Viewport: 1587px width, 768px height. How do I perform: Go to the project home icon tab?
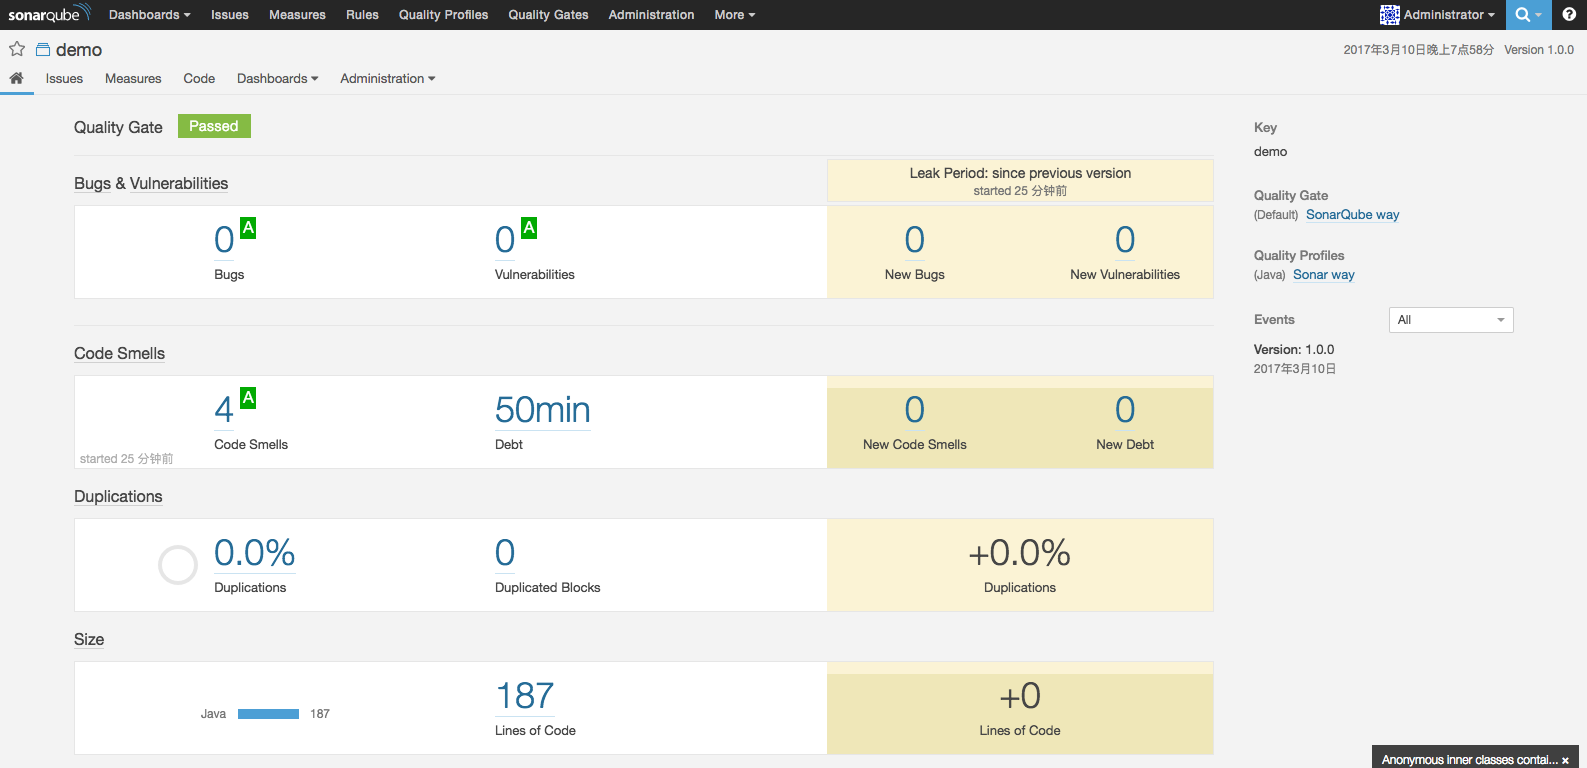(x=17, y=78)
